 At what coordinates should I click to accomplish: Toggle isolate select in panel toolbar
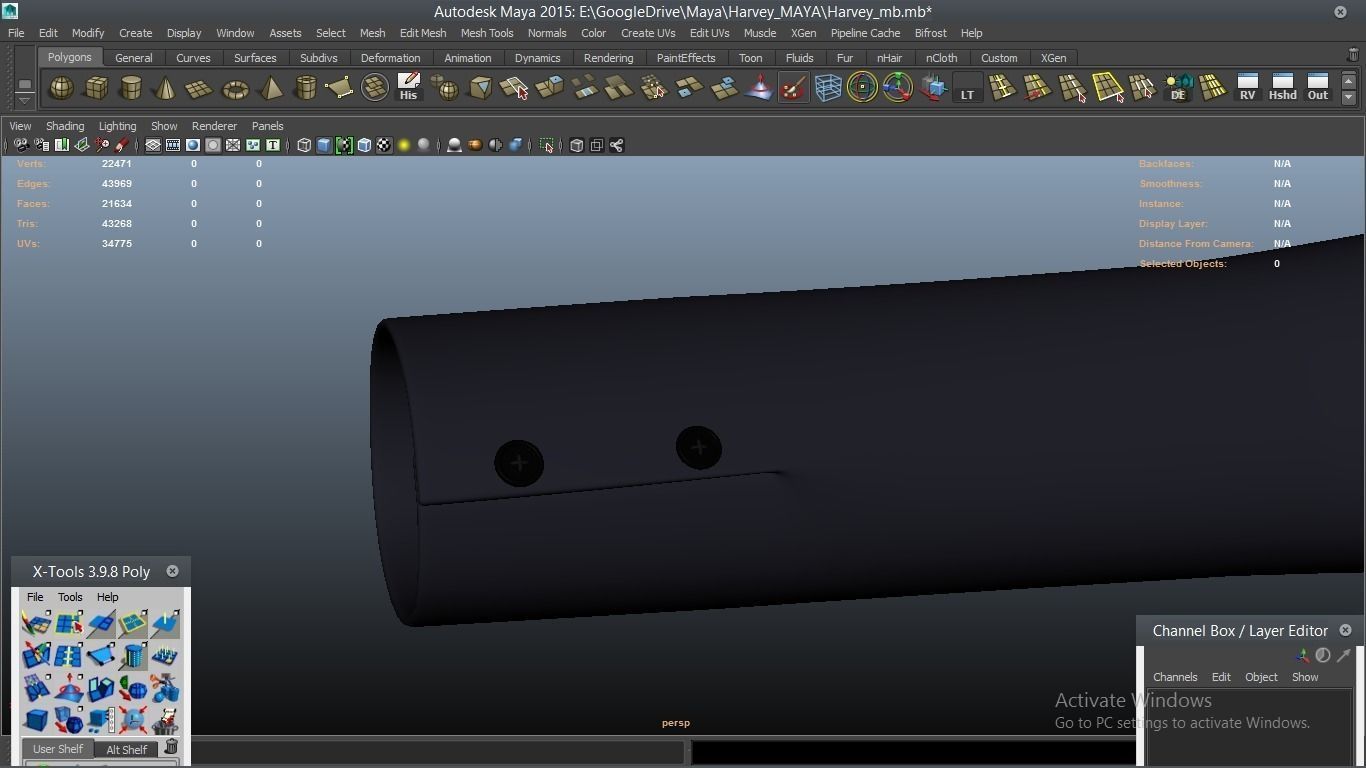pos(547,145)
